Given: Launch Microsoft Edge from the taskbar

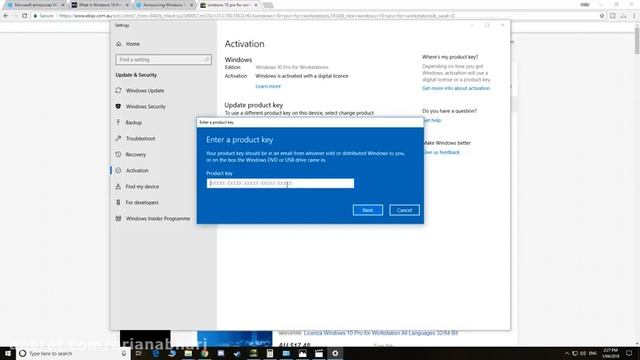Looking at the screenshot, I should (x=156, y=353).
